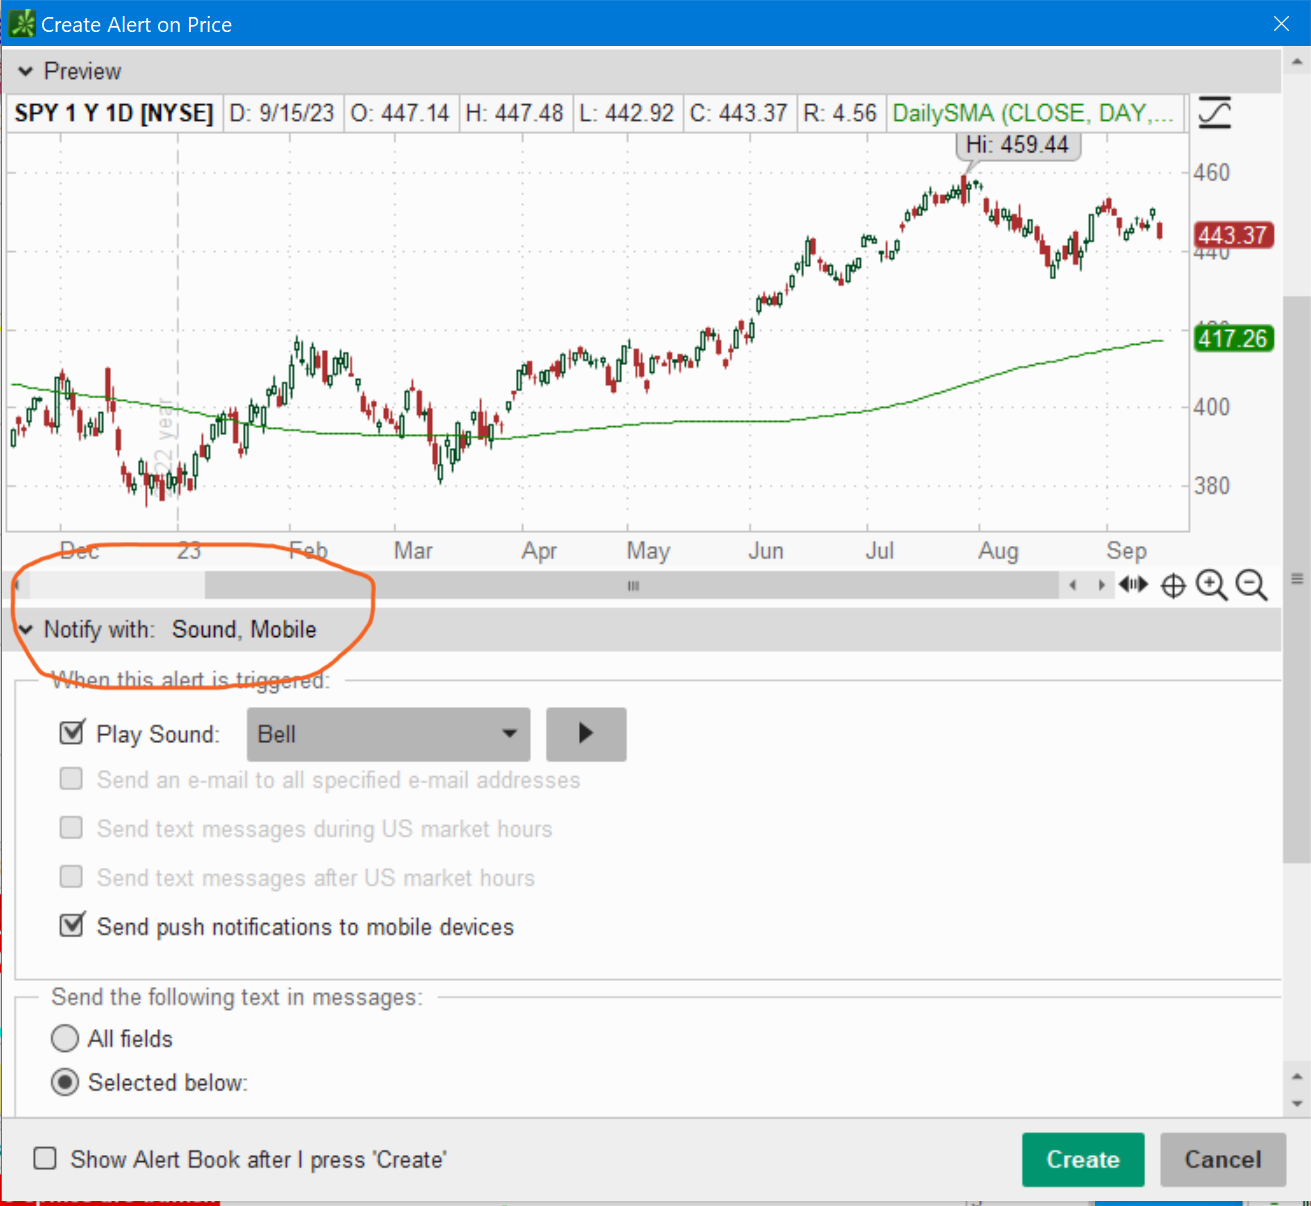Click the Cancel button
1311x1206 pixels.
point(1223,1160)
